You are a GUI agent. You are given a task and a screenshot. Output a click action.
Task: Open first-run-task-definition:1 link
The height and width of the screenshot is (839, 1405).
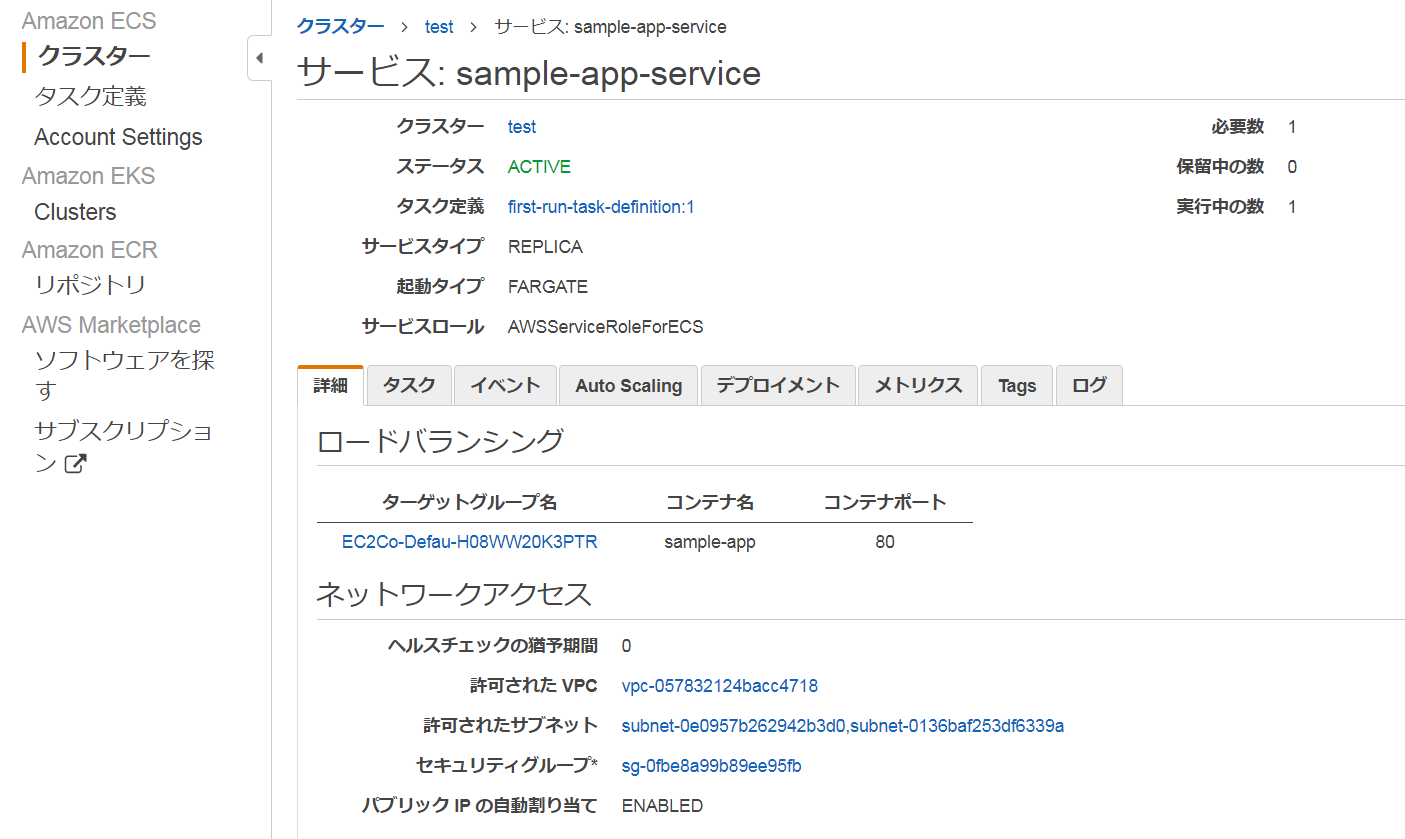[x=601, y=207]
